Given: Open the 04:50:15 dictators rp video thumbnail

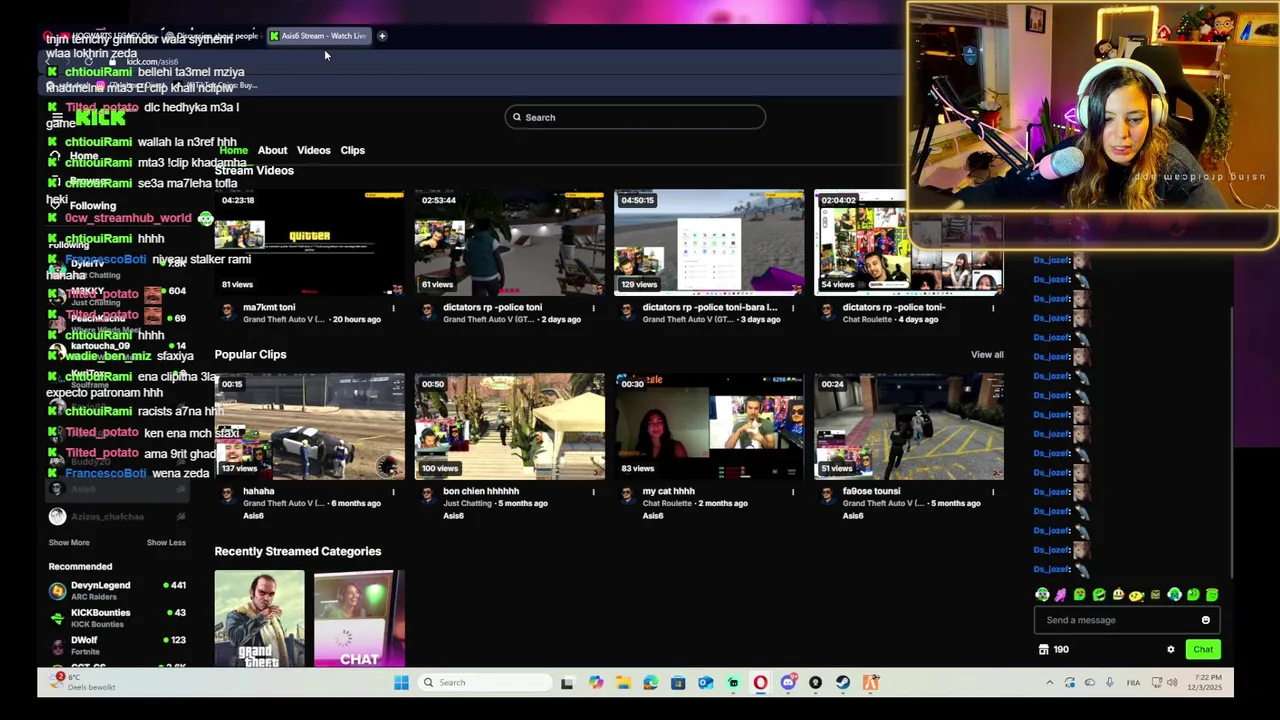Looking at the screenshot, I should pos(709,242).
